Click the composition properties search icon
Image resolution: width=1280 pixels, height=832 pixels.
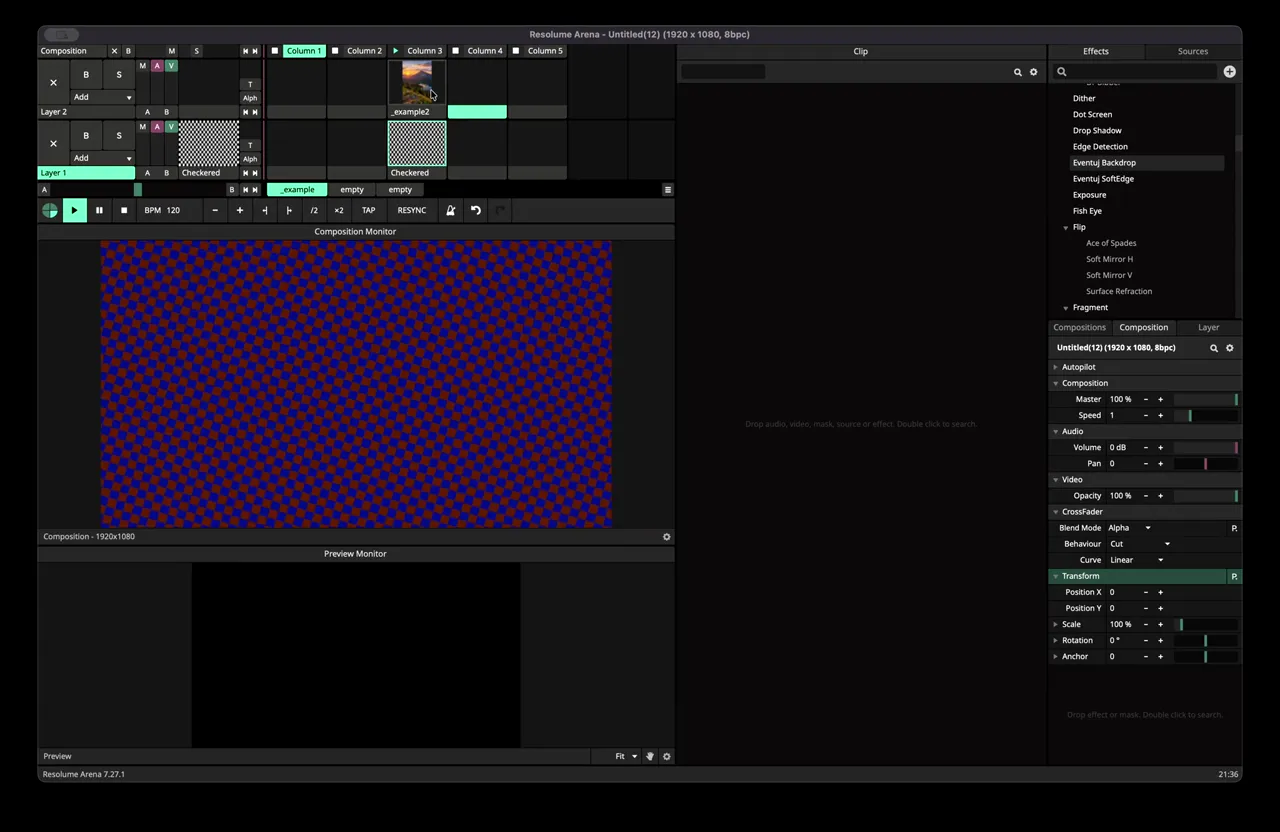1214,348
